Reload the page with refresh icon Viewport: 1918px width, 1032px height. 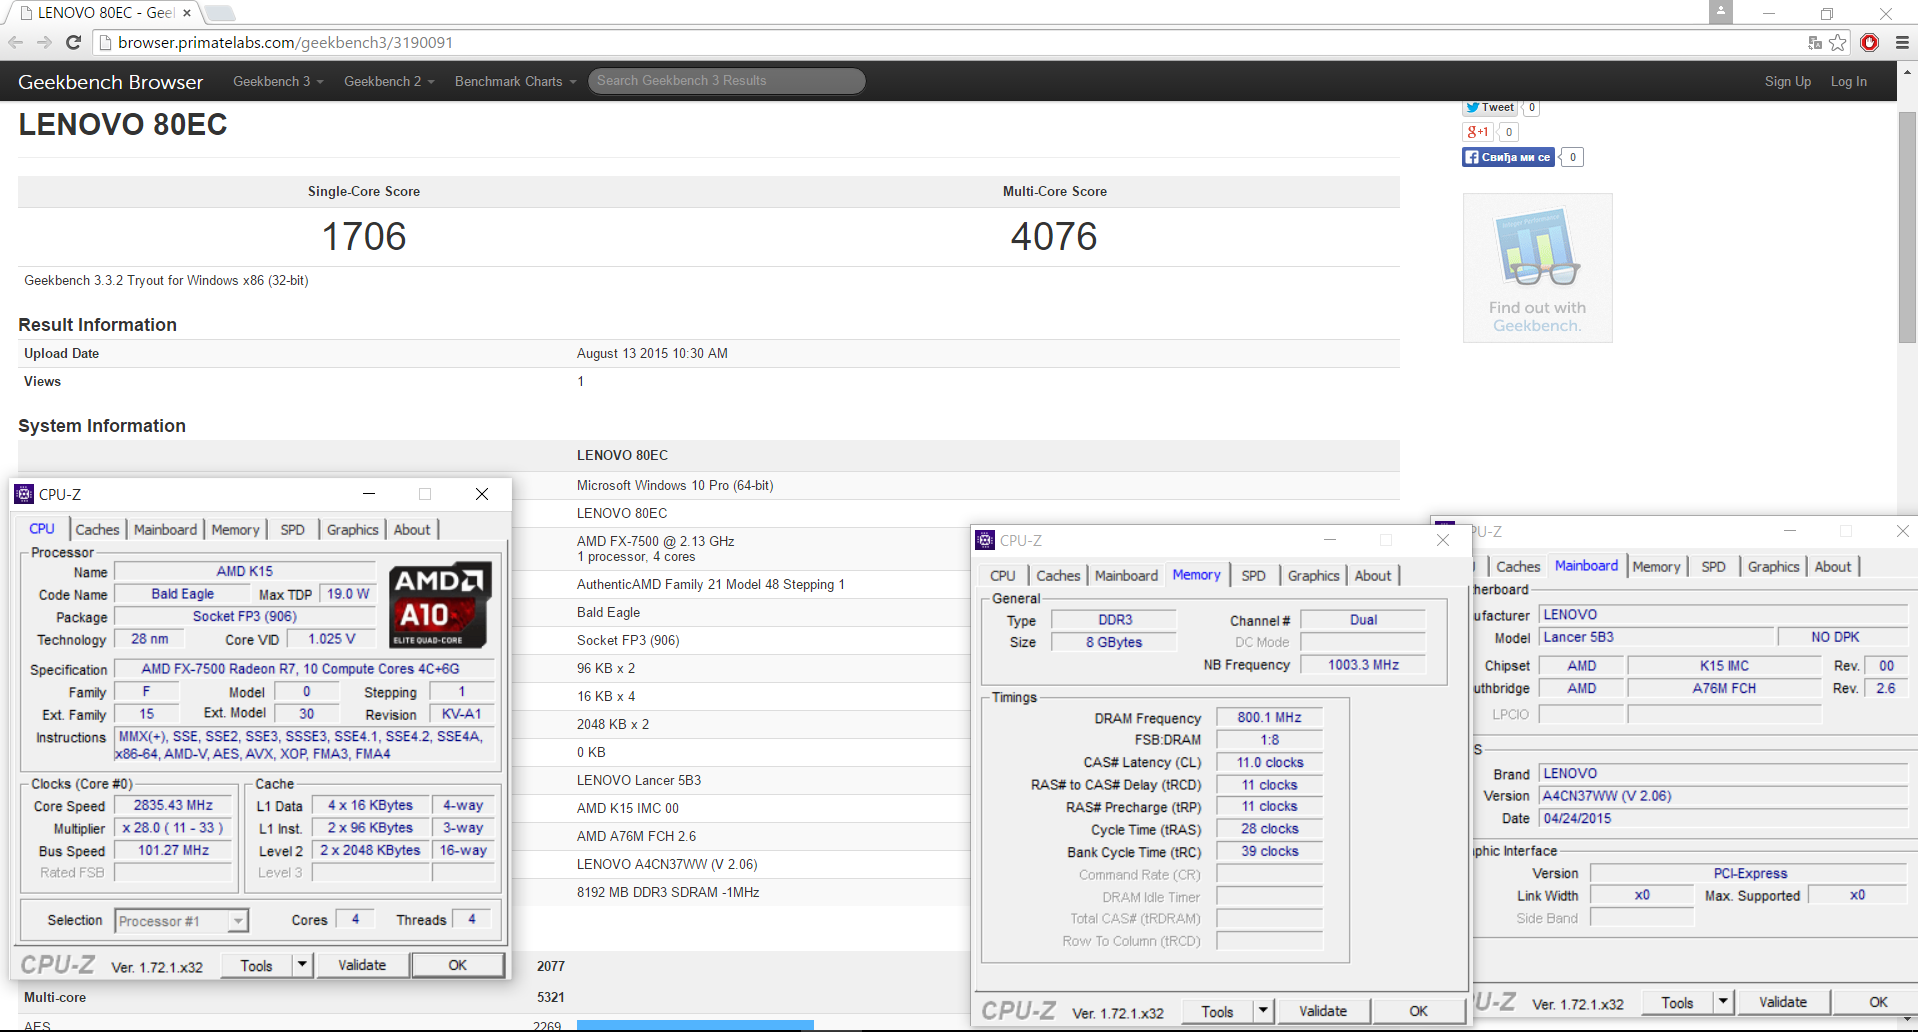click(x=73, y=42)
